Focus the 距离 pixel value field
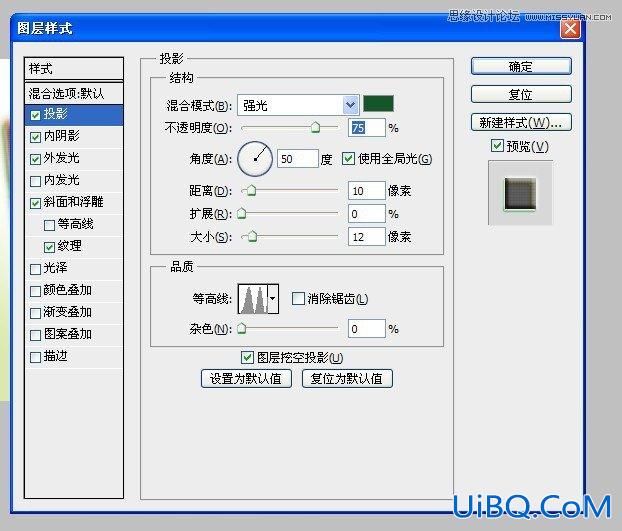This screenshot has width=622, height=531. [367, 191]
